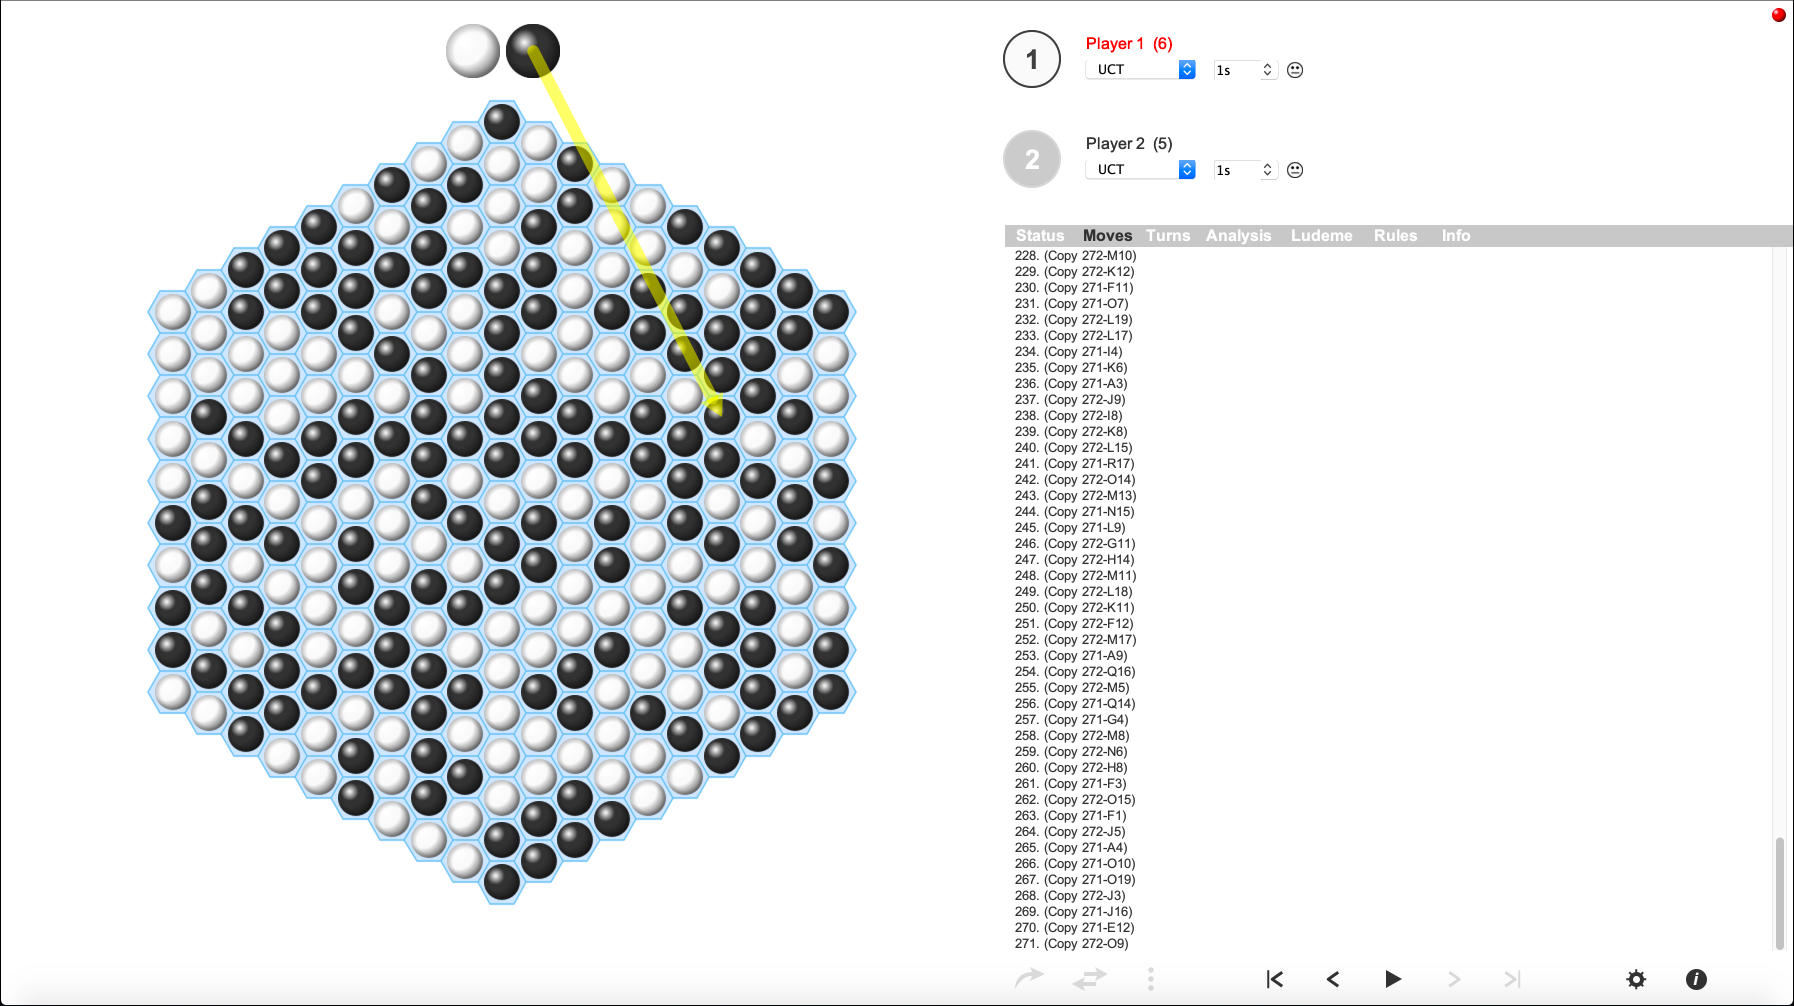The width and height of the screenshot is (1794, 1006).
Task: Open settings gear icon
Action: coord(1636,979)
